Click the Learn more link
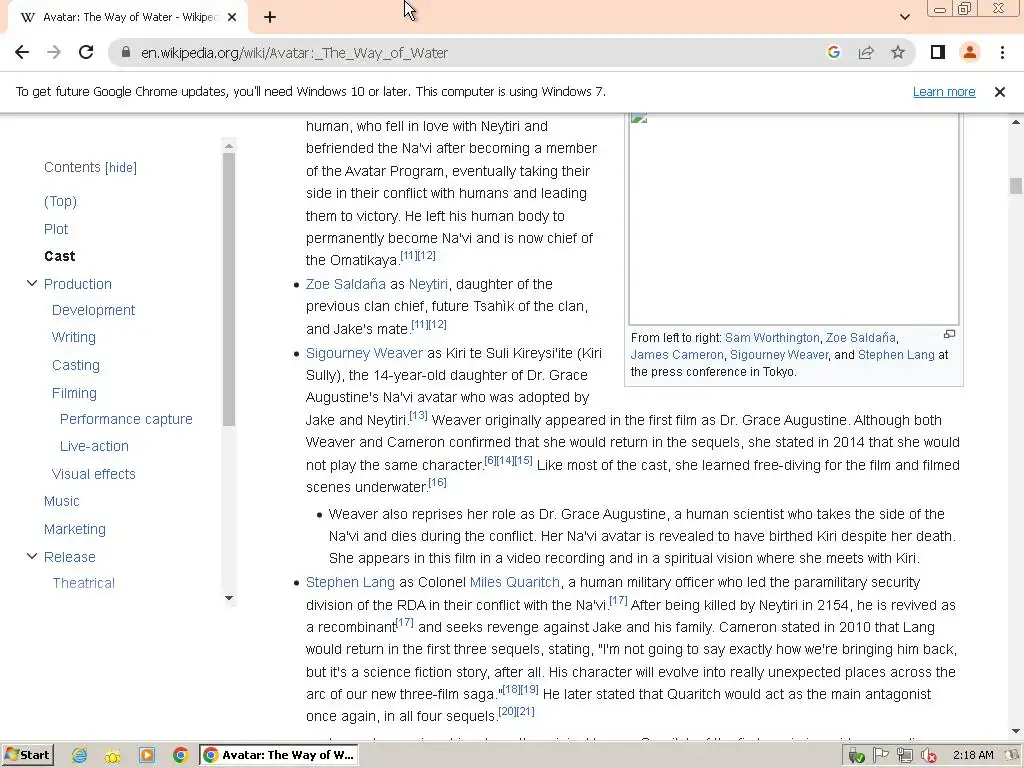Image resolution: width=1024 pixels, height=768 pixels. point(944,92)
